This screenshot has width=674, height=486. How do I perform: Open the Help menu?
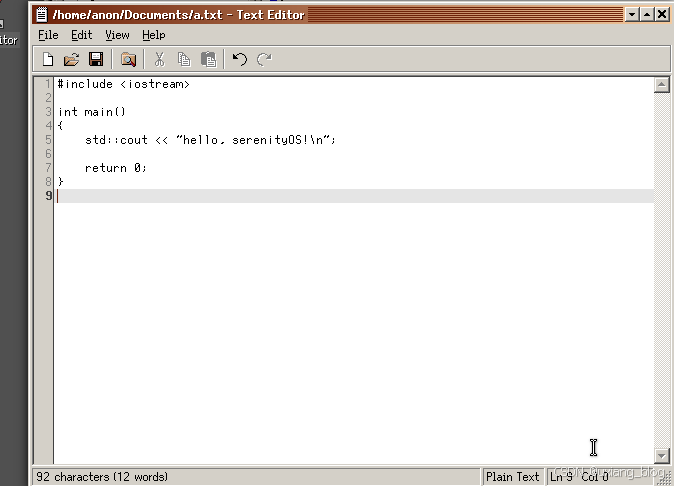coord(153,35)
